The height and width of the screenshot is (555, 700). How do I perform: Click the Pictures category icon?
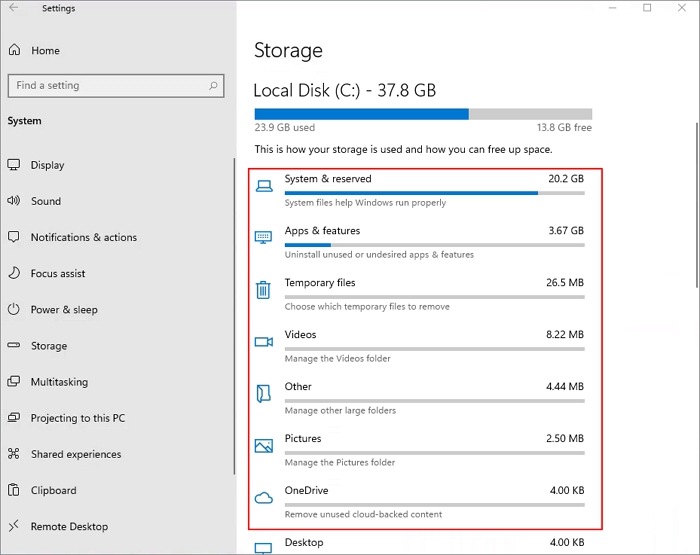263,446
